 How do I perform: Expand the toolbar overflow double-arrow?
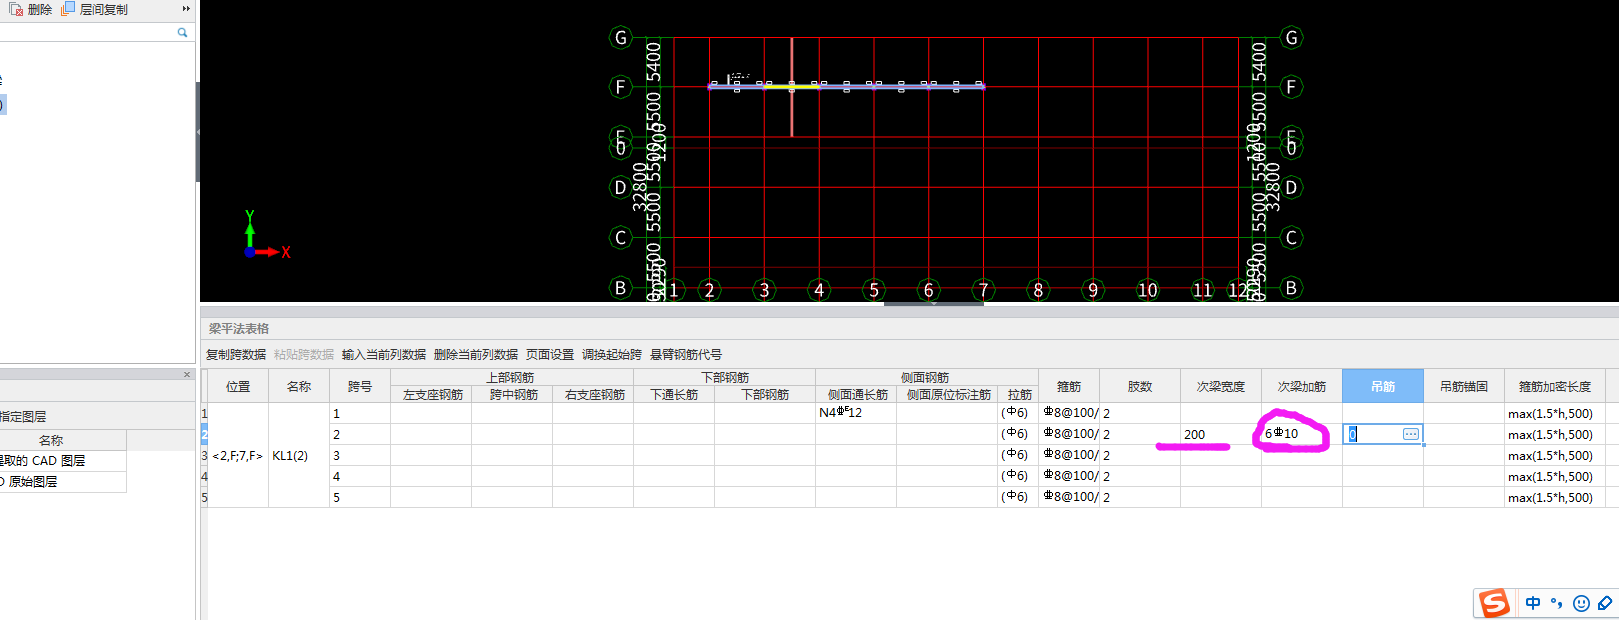tap(186, 9)
